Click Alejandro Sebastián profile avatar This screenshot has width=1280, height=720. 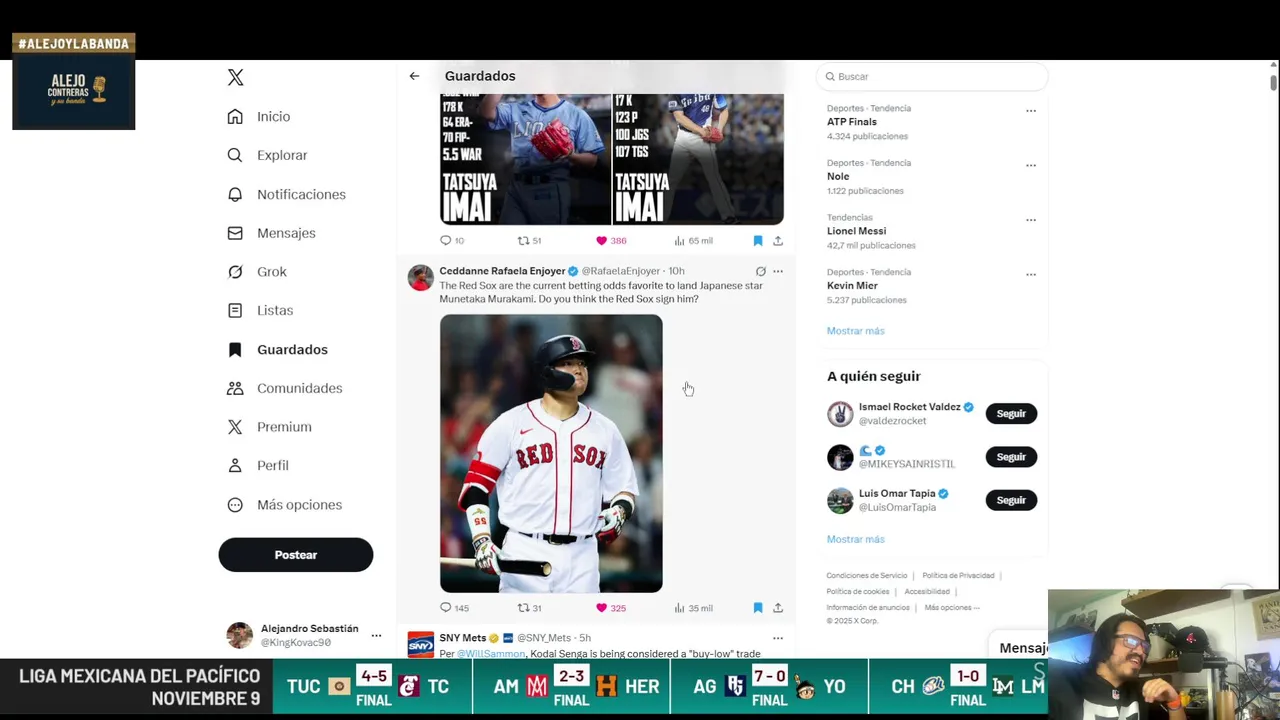tap(240, 635)
